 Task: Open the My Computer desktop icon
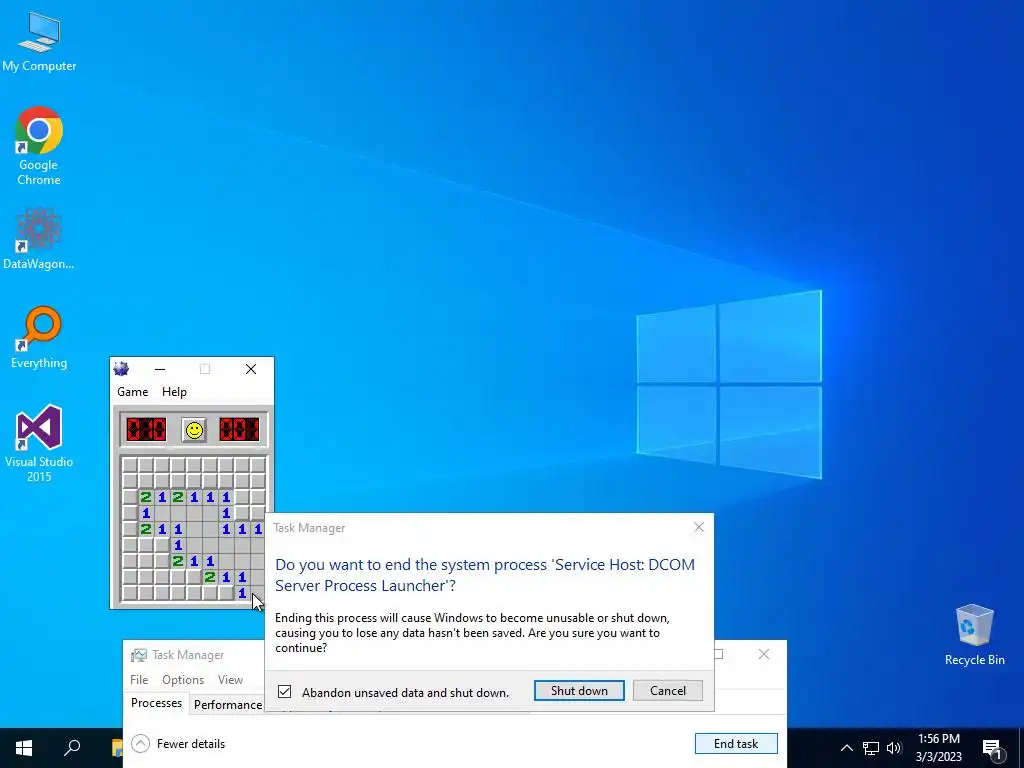(x=39, y=41)
